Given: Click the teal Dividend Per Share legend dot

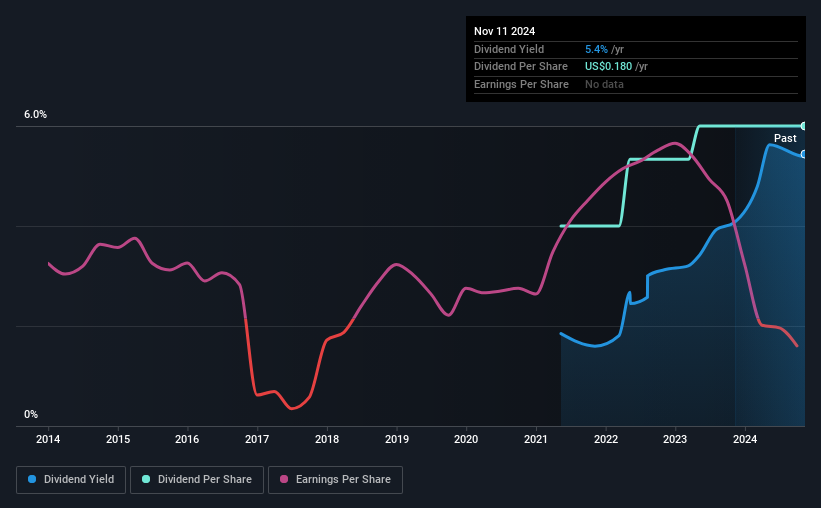Looking at the screenshot, I should point(146,479).
